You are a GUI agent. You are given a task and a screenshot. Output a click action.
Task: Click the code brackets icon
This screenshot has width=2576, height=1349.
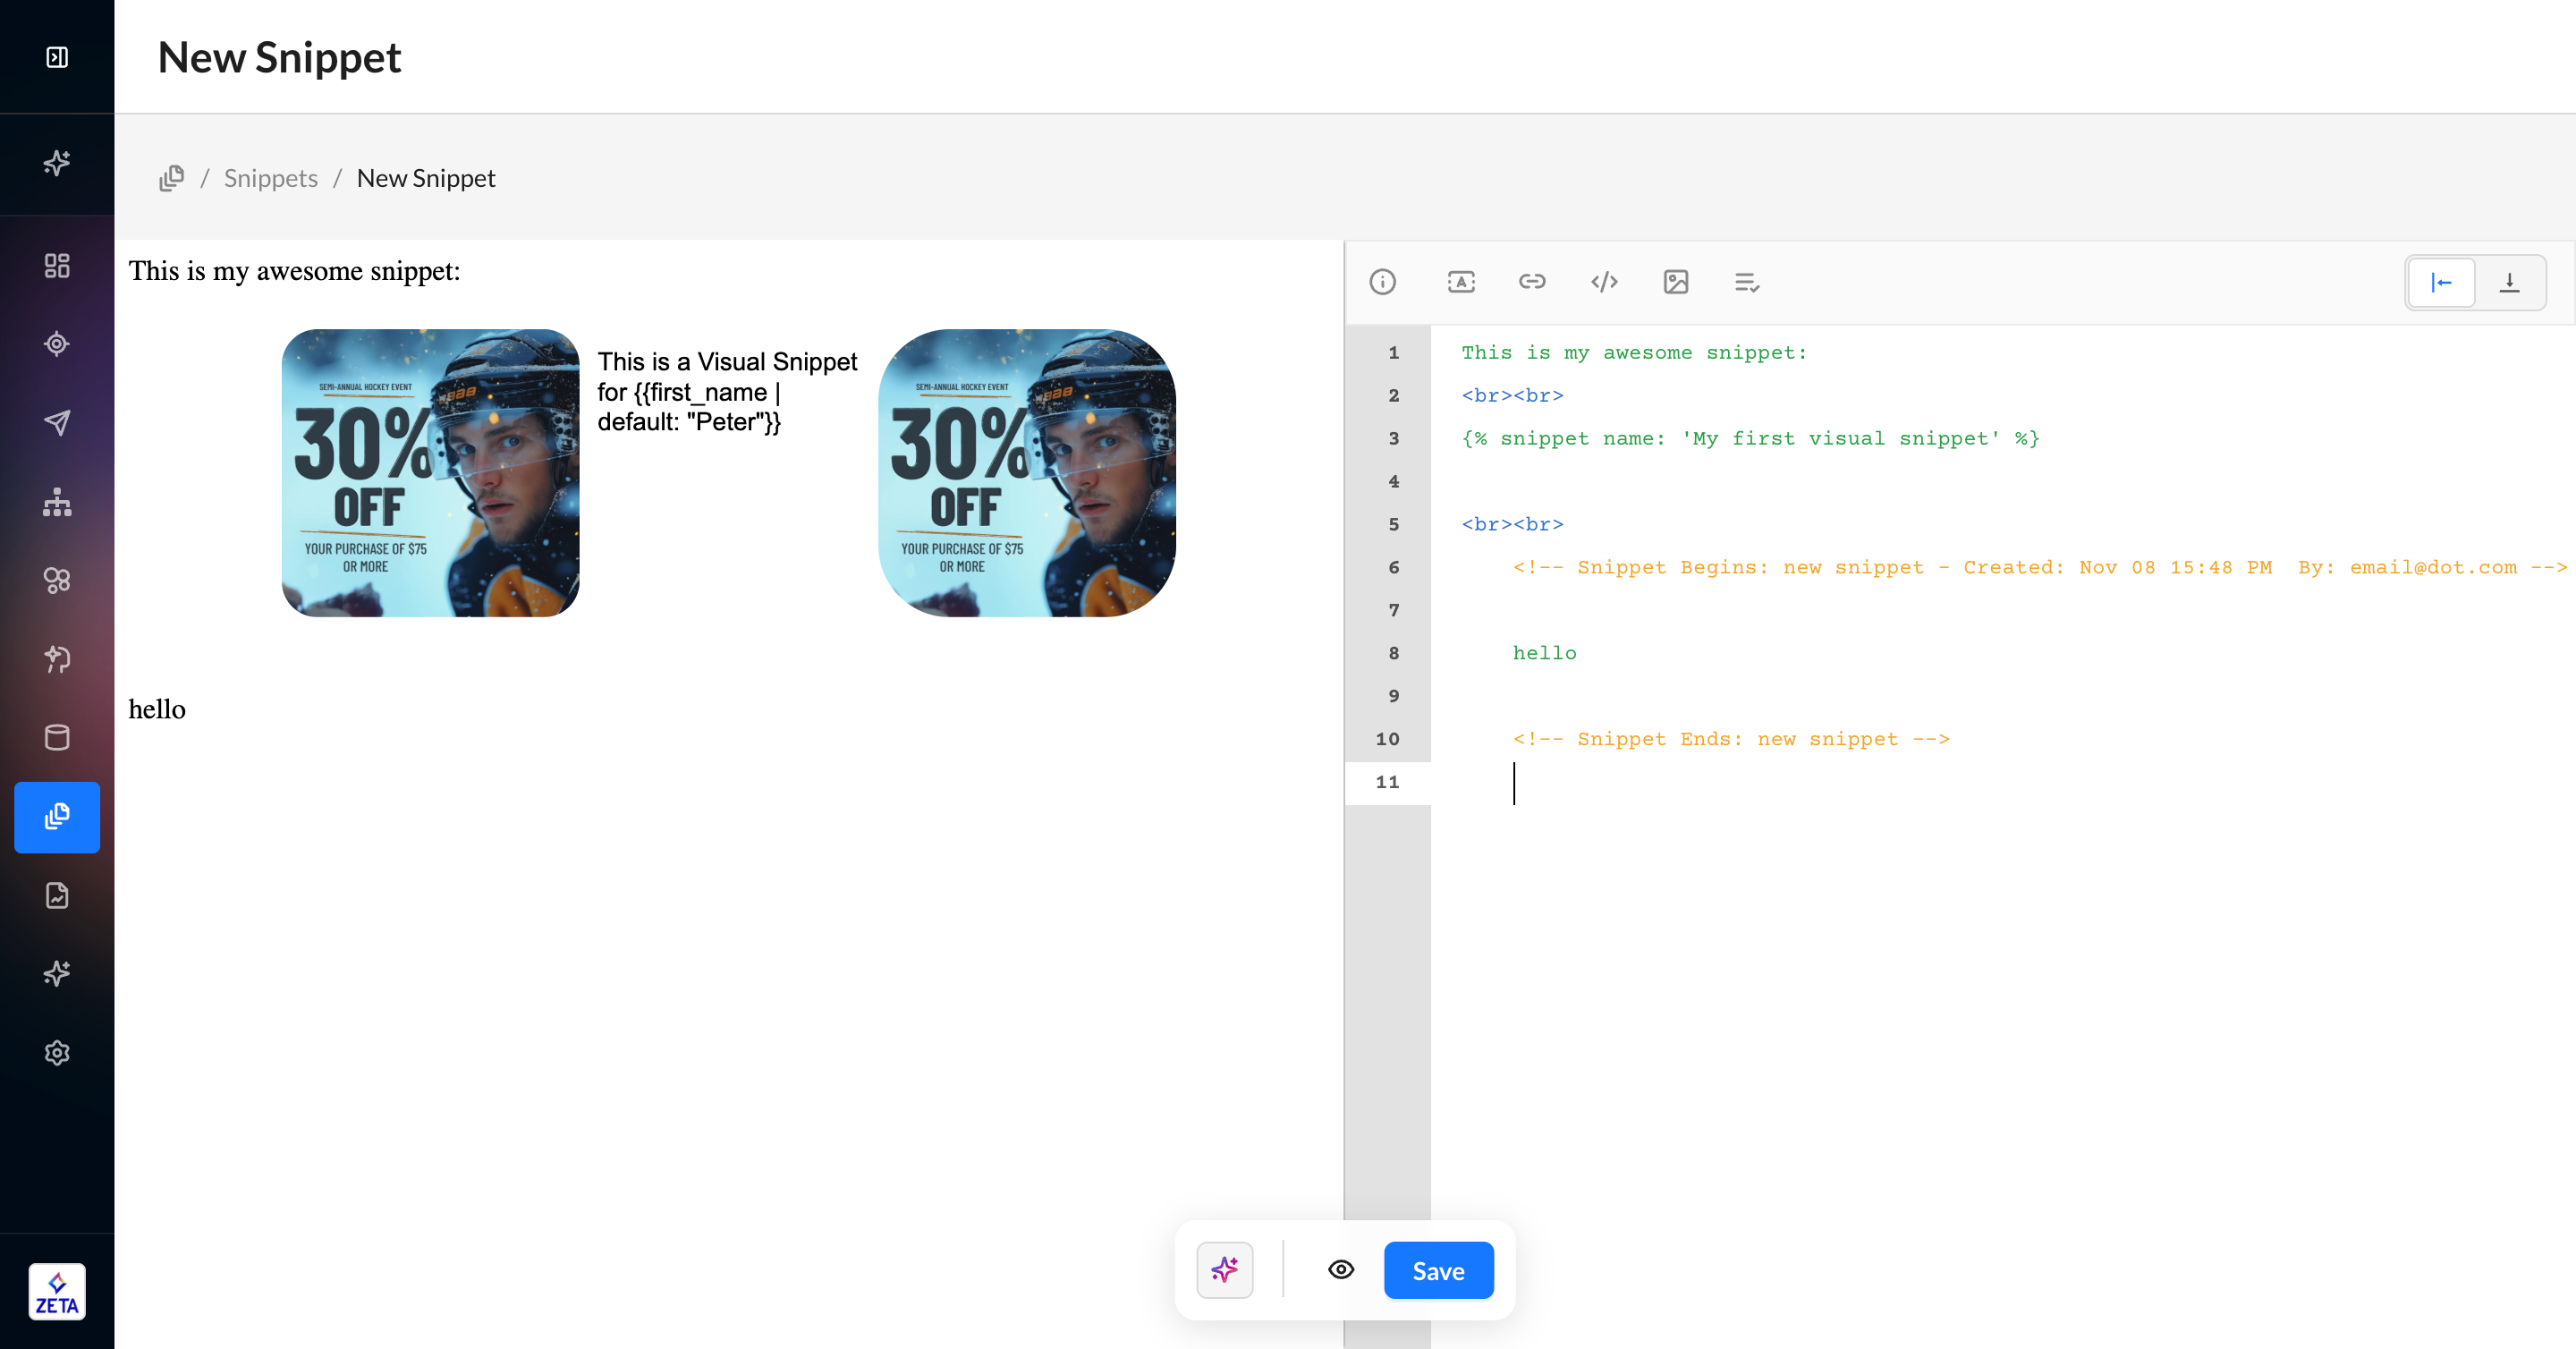point(1603,282)
